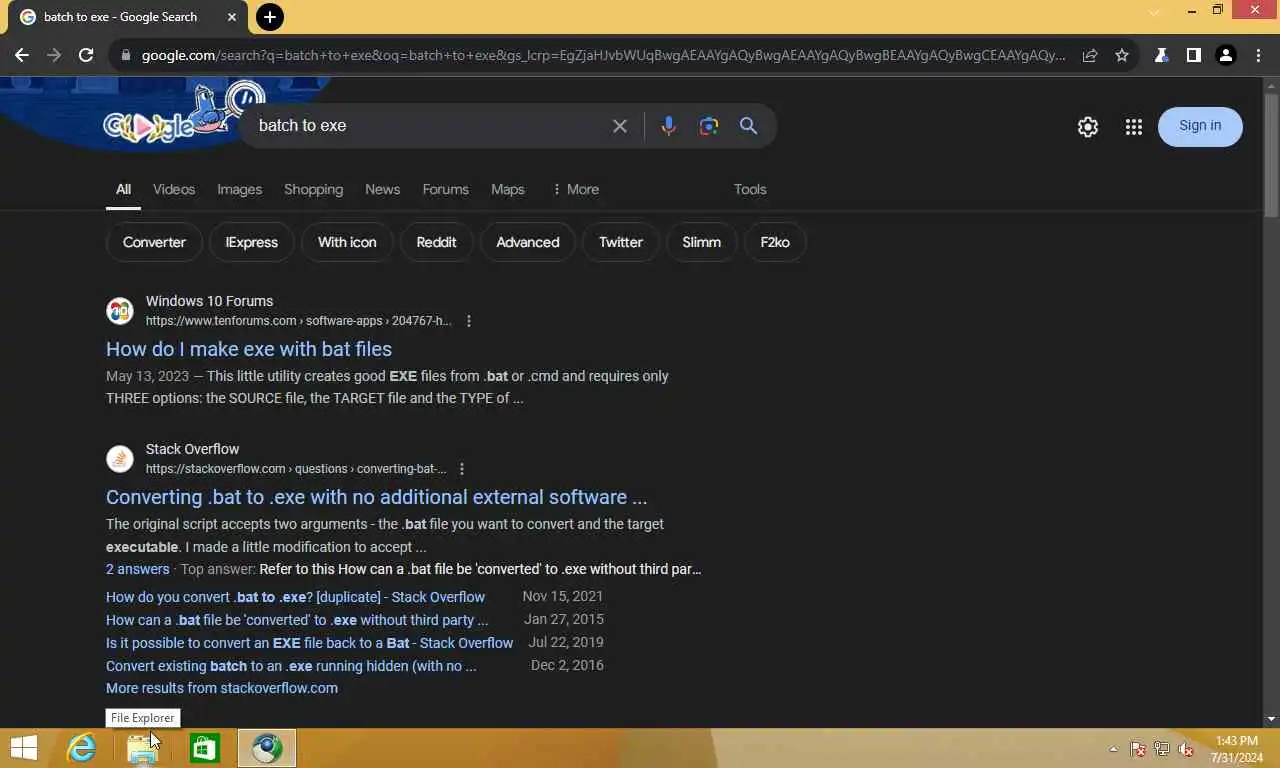
Task: Start voice search with microphone icon
Action: tap(669, 126)
